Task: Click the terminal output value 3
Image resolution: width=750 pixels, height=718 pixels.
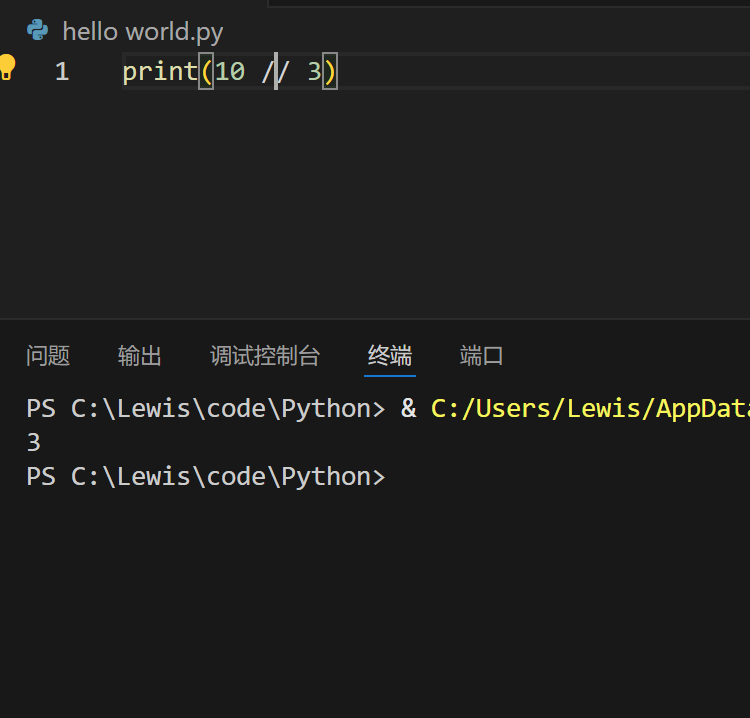Action: point(34,442)
